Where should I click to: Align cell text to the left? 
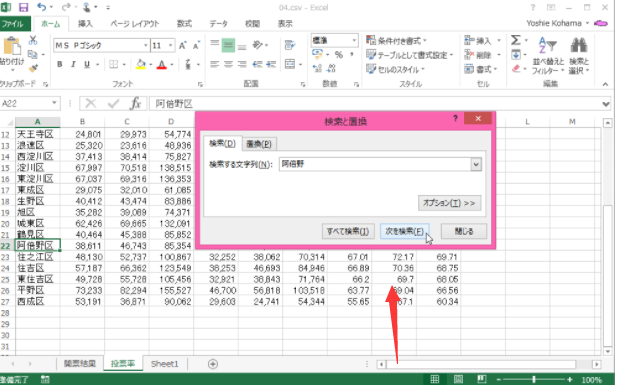click(214, 64)
